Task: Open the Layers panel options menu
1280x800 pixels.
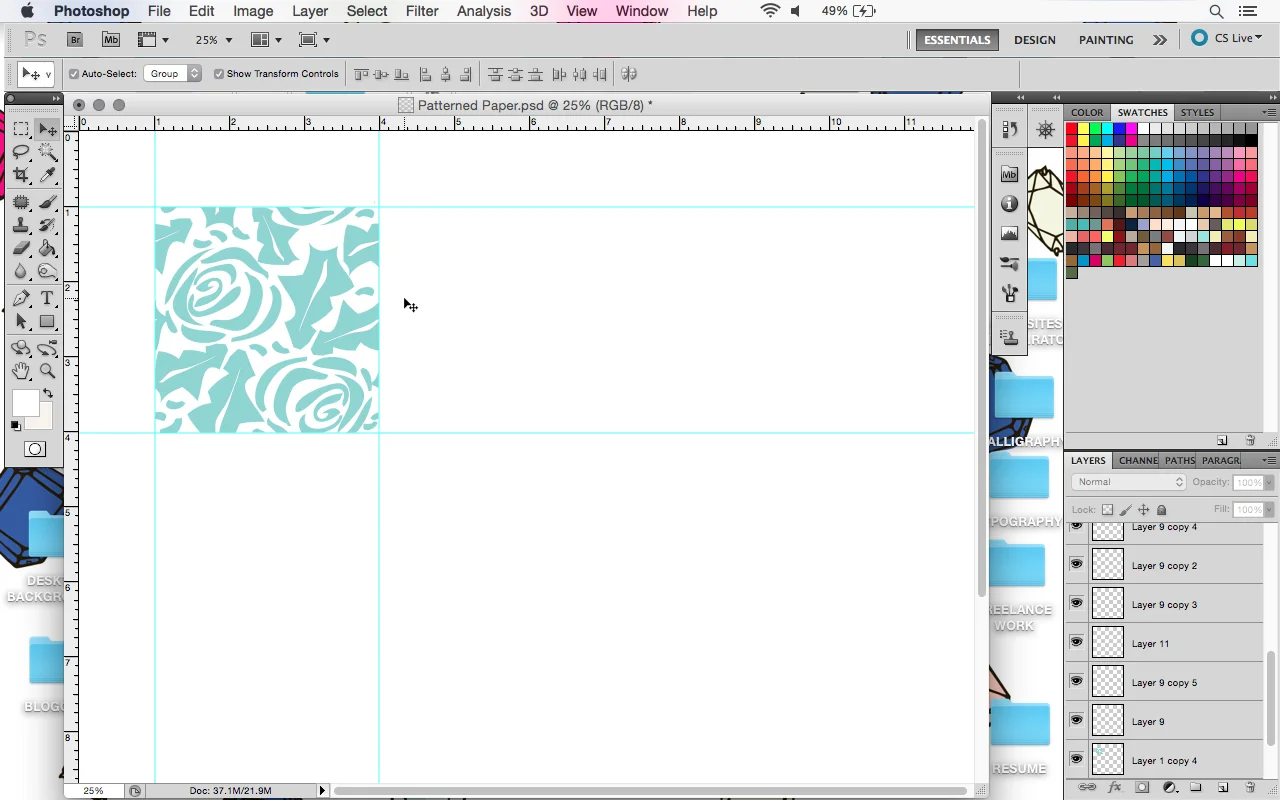Action: [1270, 460]
